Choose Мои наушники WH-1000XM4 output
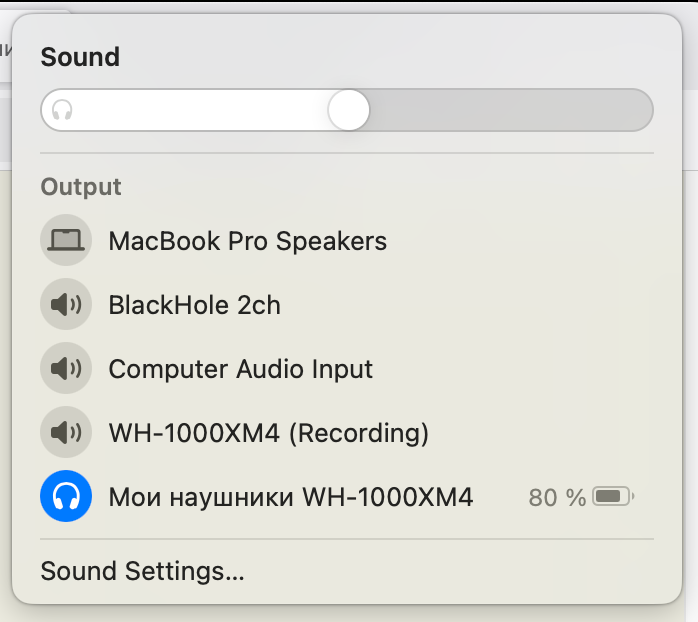This screenshot has width=698, height=622. (290, 497)
